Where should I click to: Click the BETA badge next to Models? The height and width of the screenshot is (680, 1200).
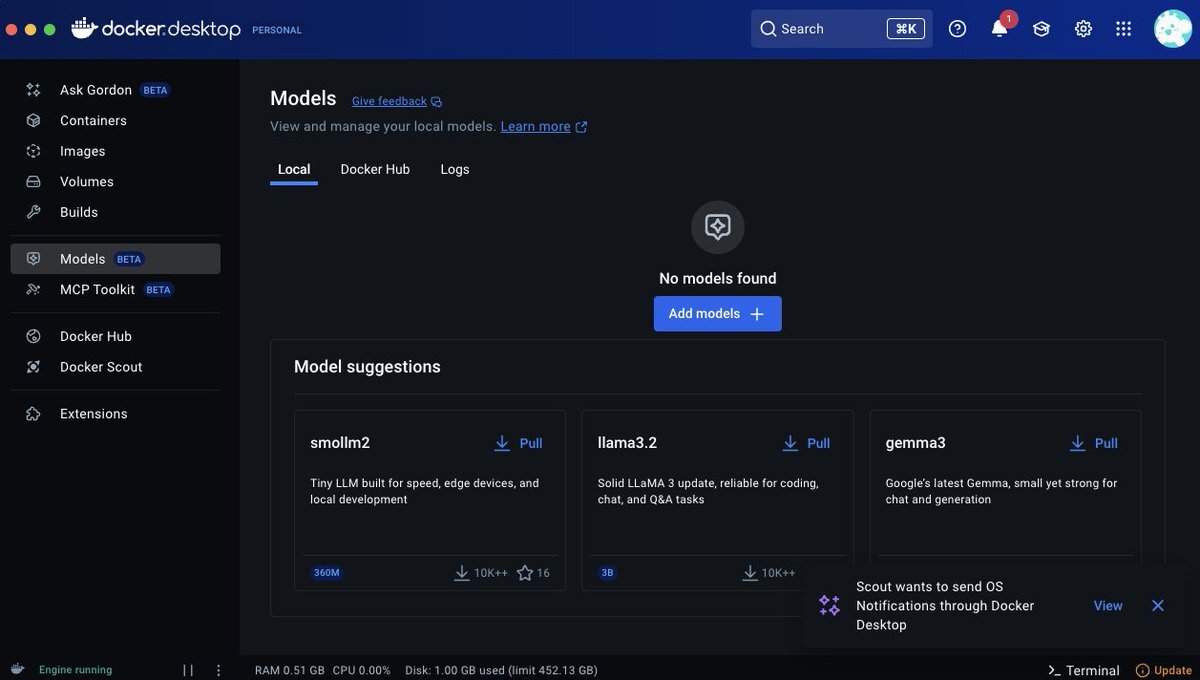coord(129,259)
